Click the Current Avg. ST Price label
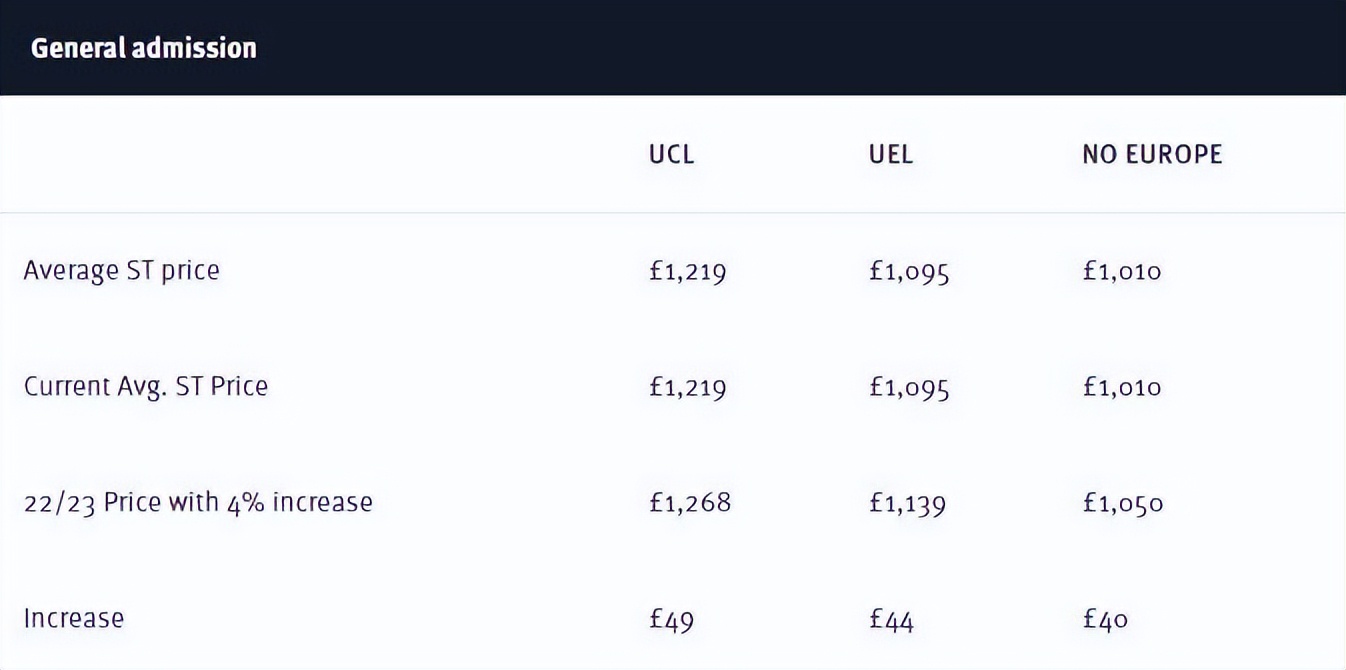Viewport: 1346px width, 670px height. pos(146,387)
